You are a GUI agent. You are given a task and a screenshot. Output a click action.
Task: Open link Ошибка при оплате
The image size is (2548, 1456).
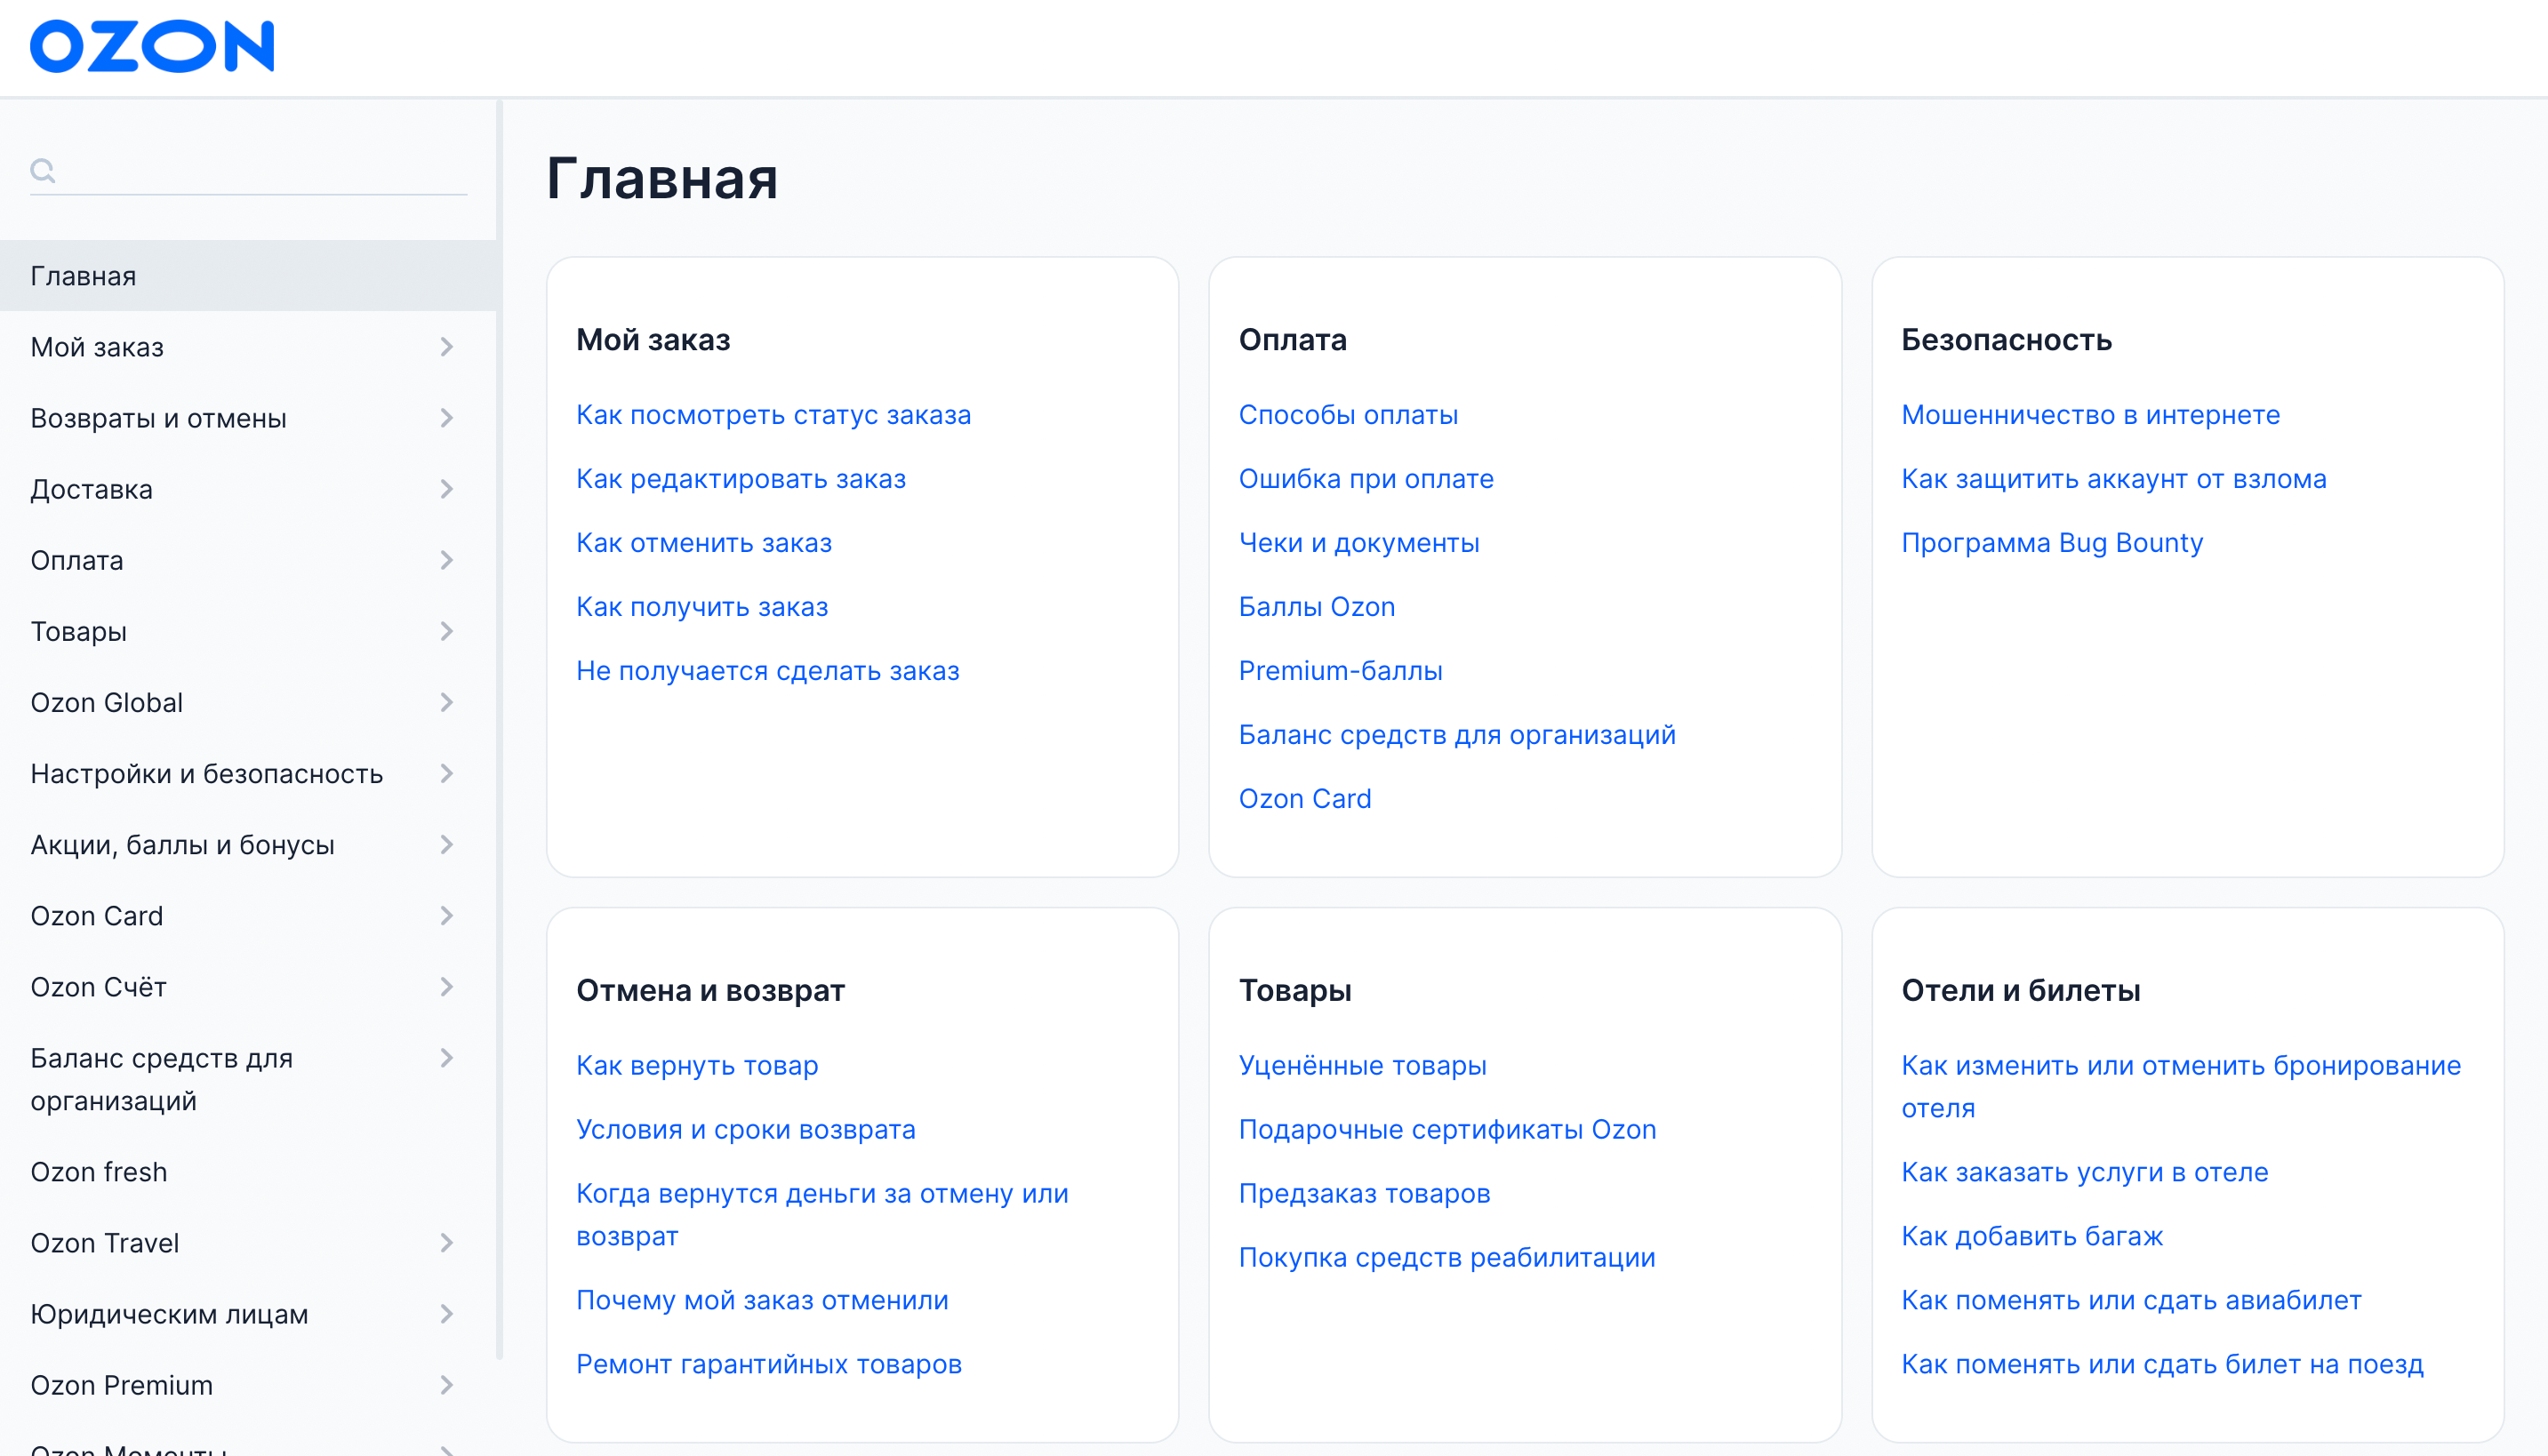point(1366,479)
